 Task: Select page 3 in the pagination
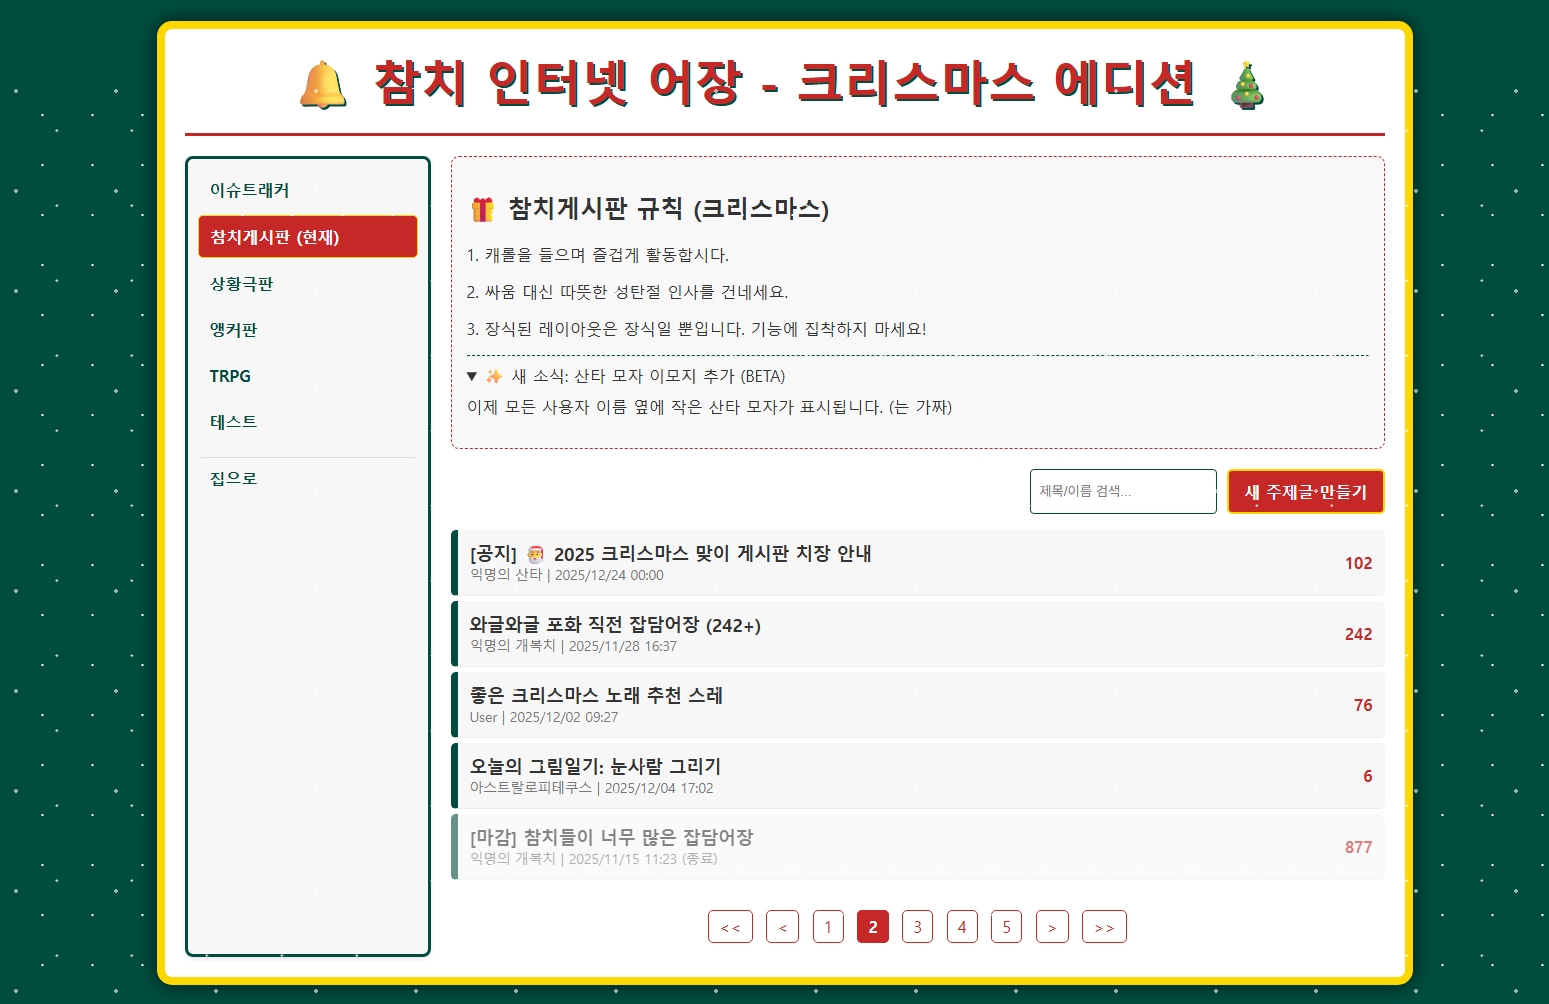tap(917, 927)
